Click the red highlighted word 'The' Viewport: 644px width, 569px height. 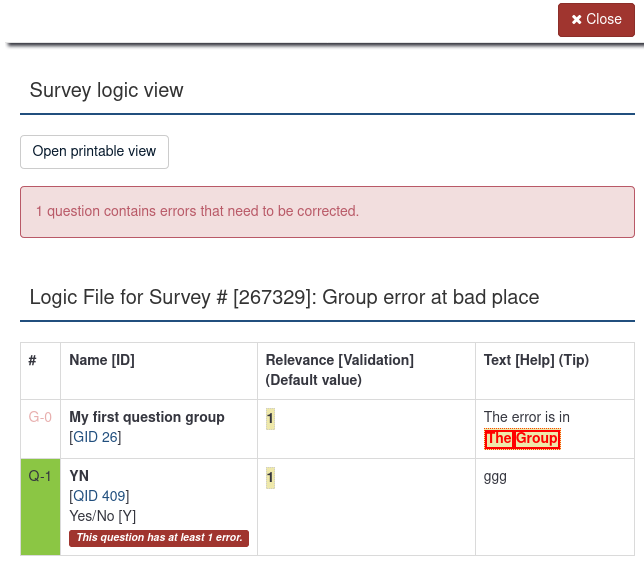(x=498, y=439)
